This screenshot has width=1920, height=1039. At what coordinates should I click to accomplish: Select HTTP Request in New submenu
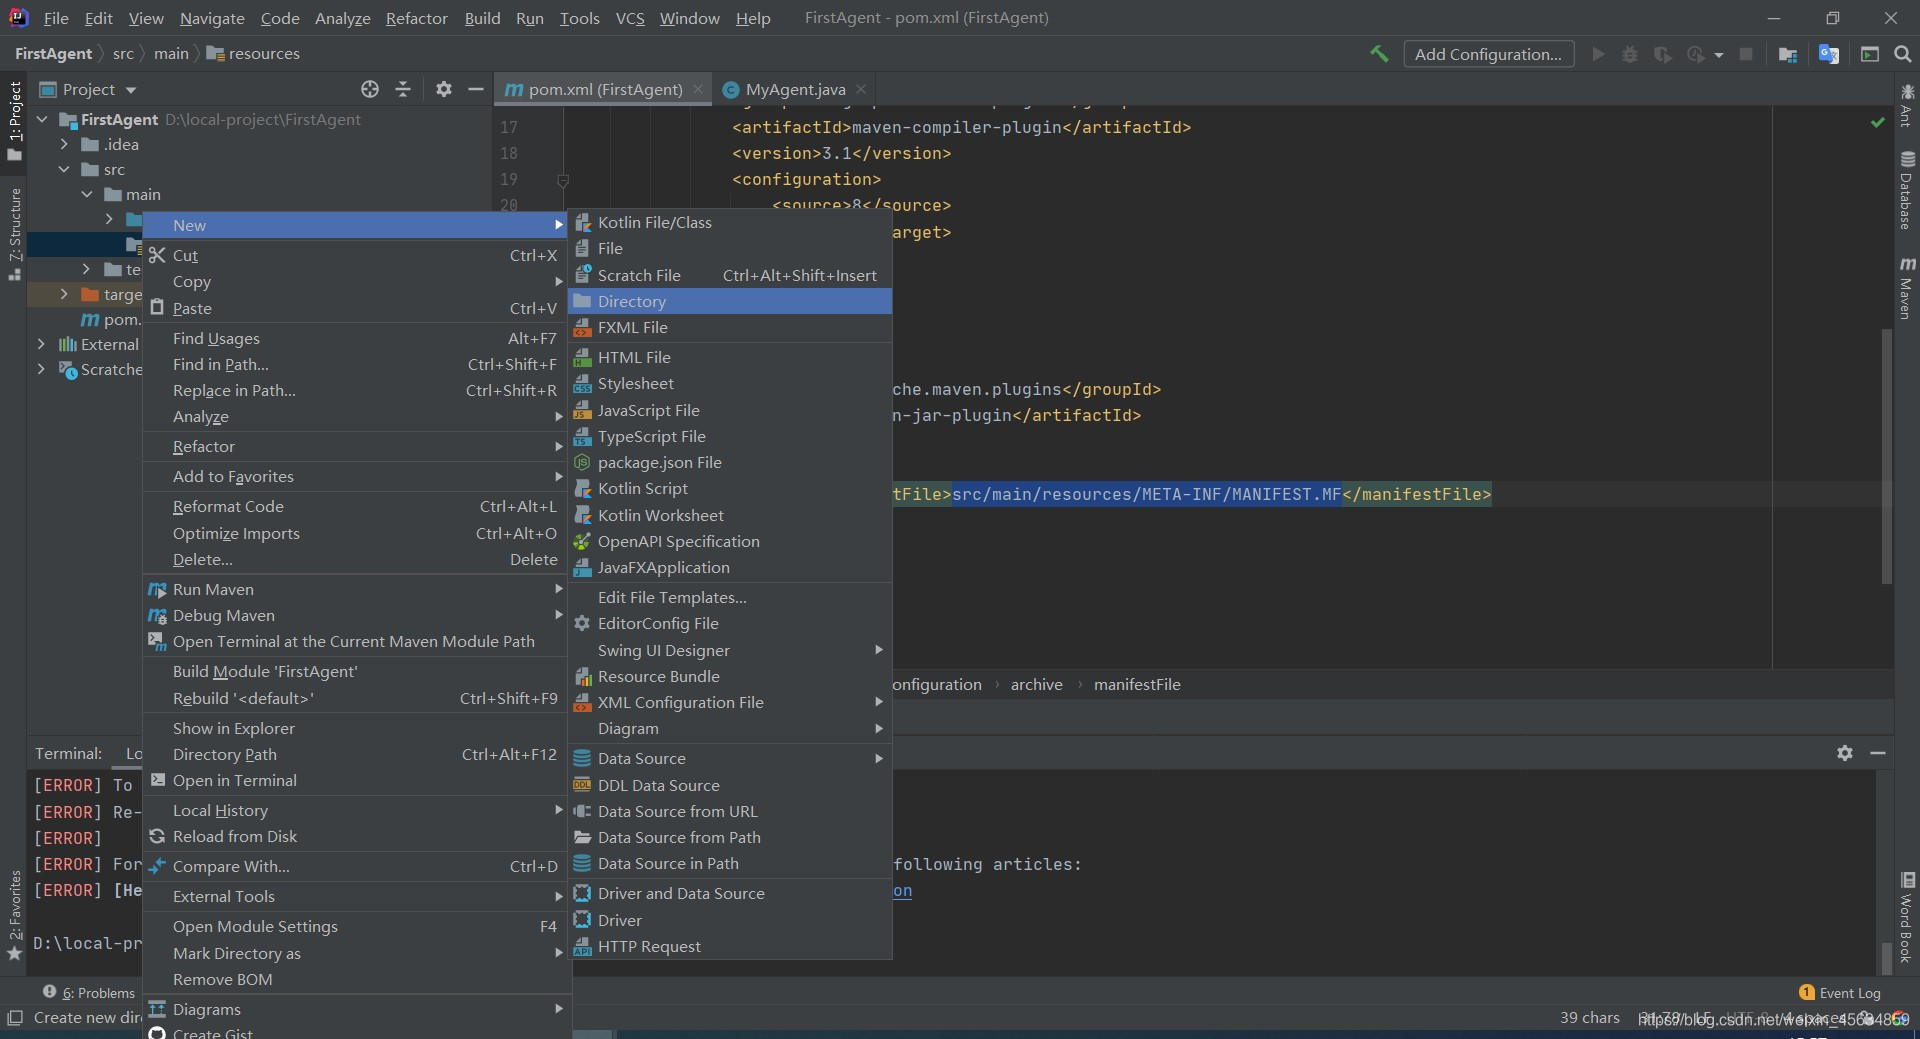730,946
